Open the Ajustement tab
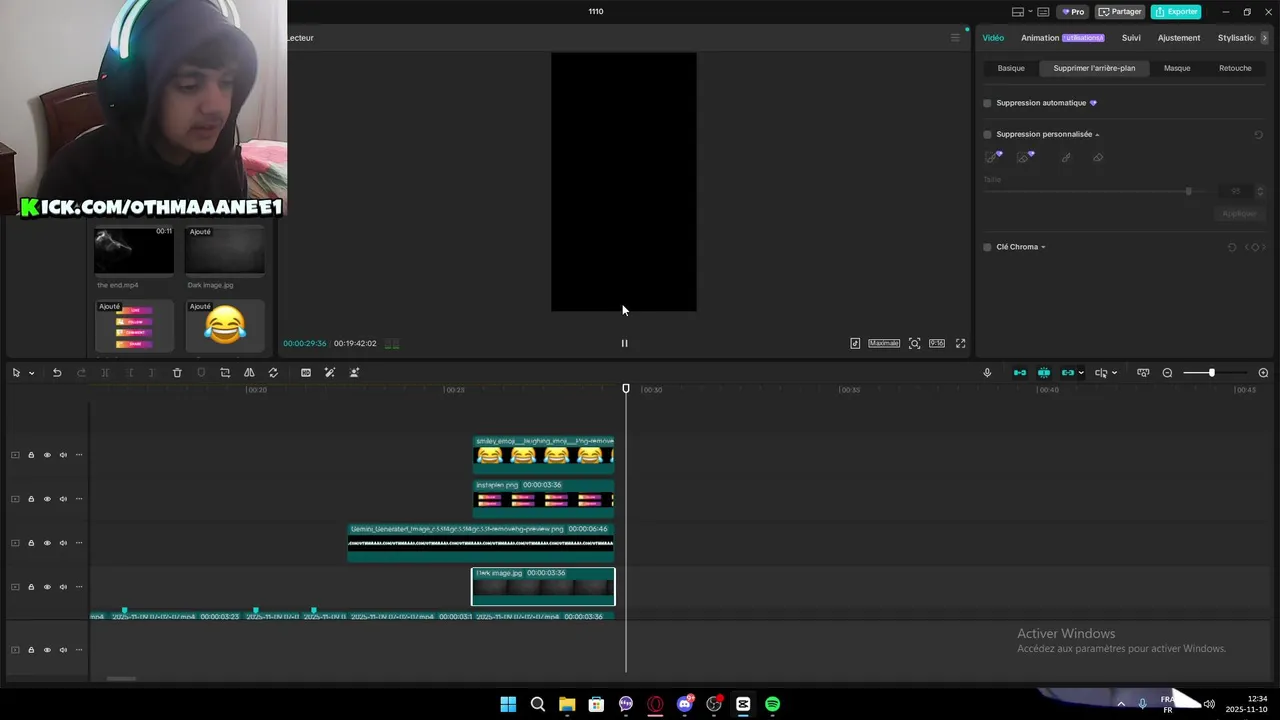Screen dimensions: 1280x720 (x=1179, y=38)
